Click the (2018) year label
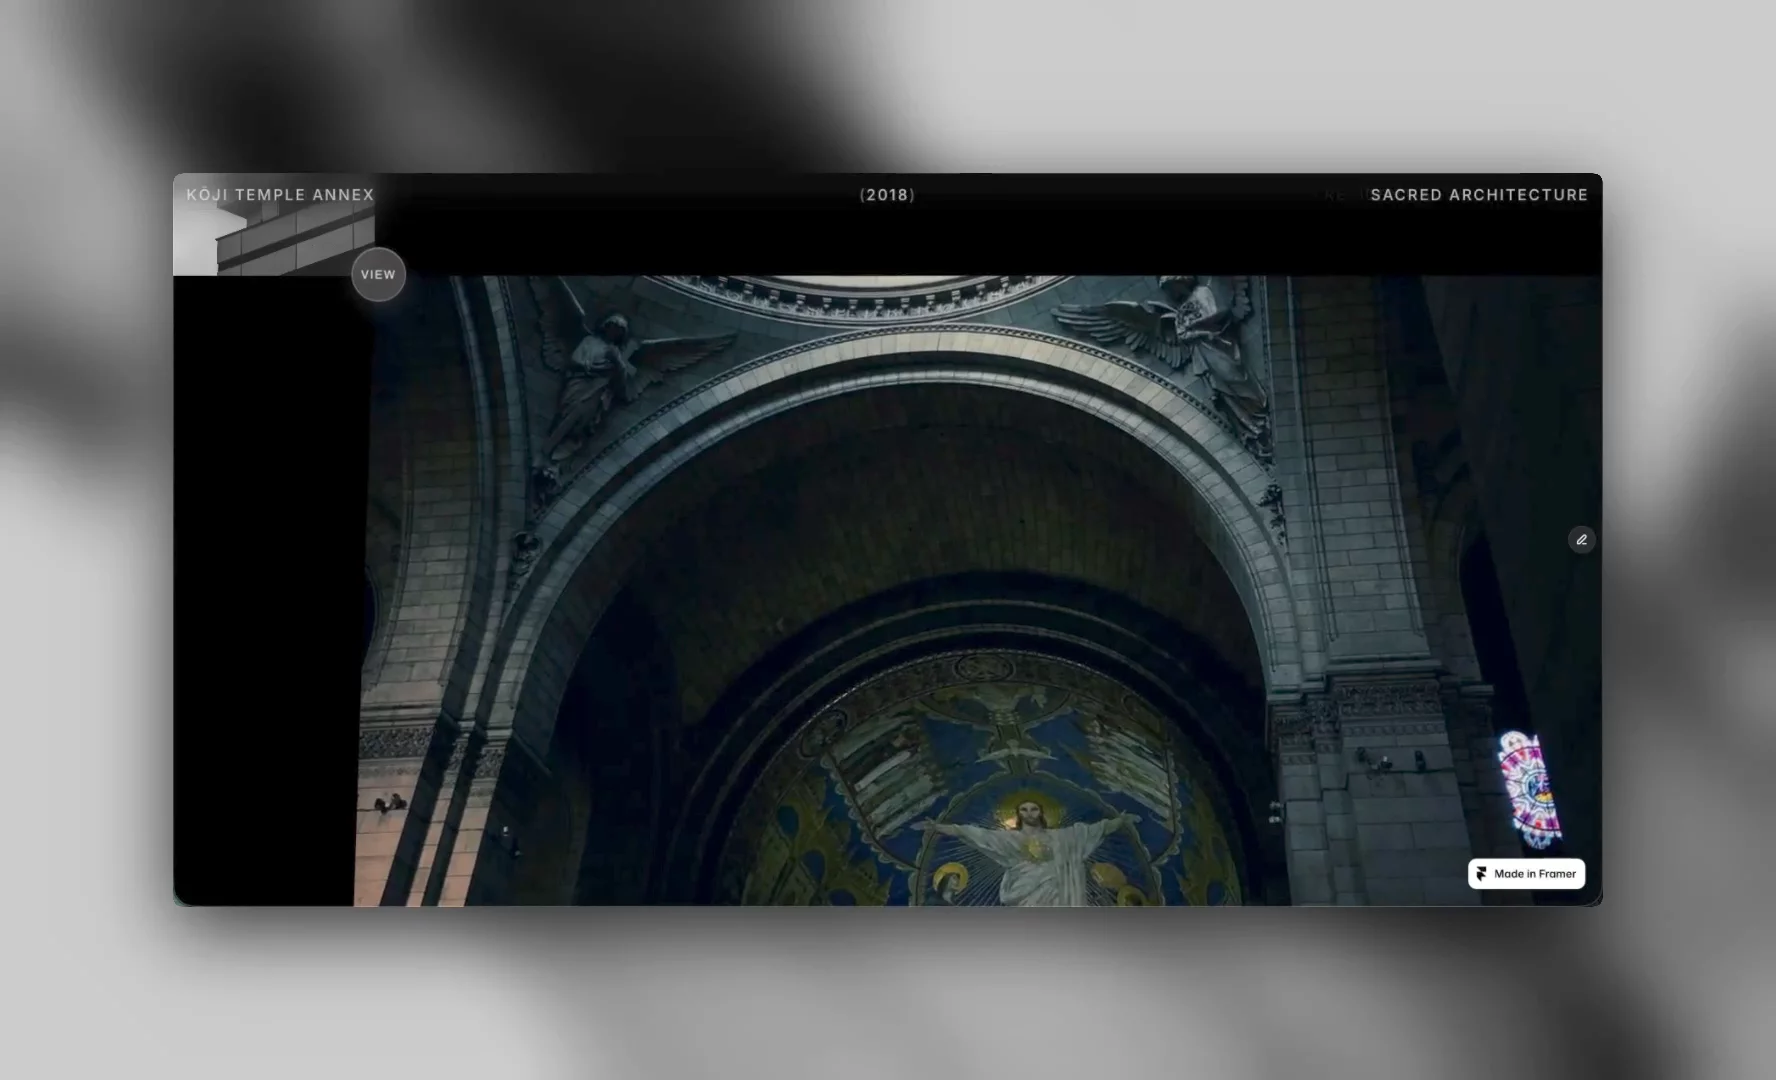1776x1080 pixels. coord(887,195)
